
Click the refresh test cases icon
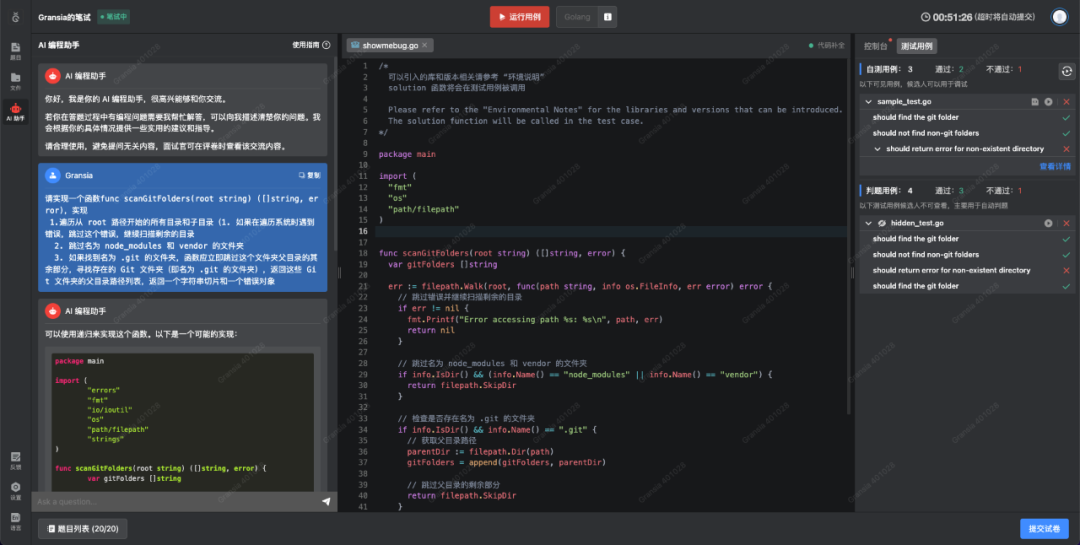[x=1066, y=71]
